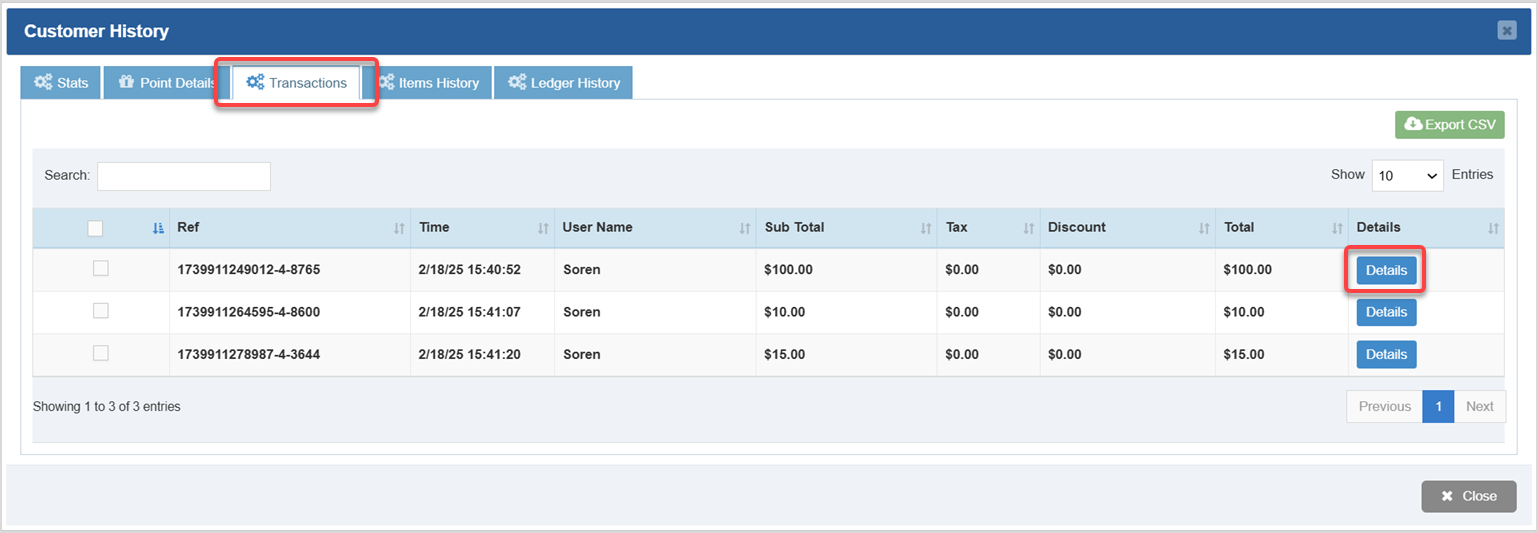Go to the Next page

click(x=1480, y=406)
